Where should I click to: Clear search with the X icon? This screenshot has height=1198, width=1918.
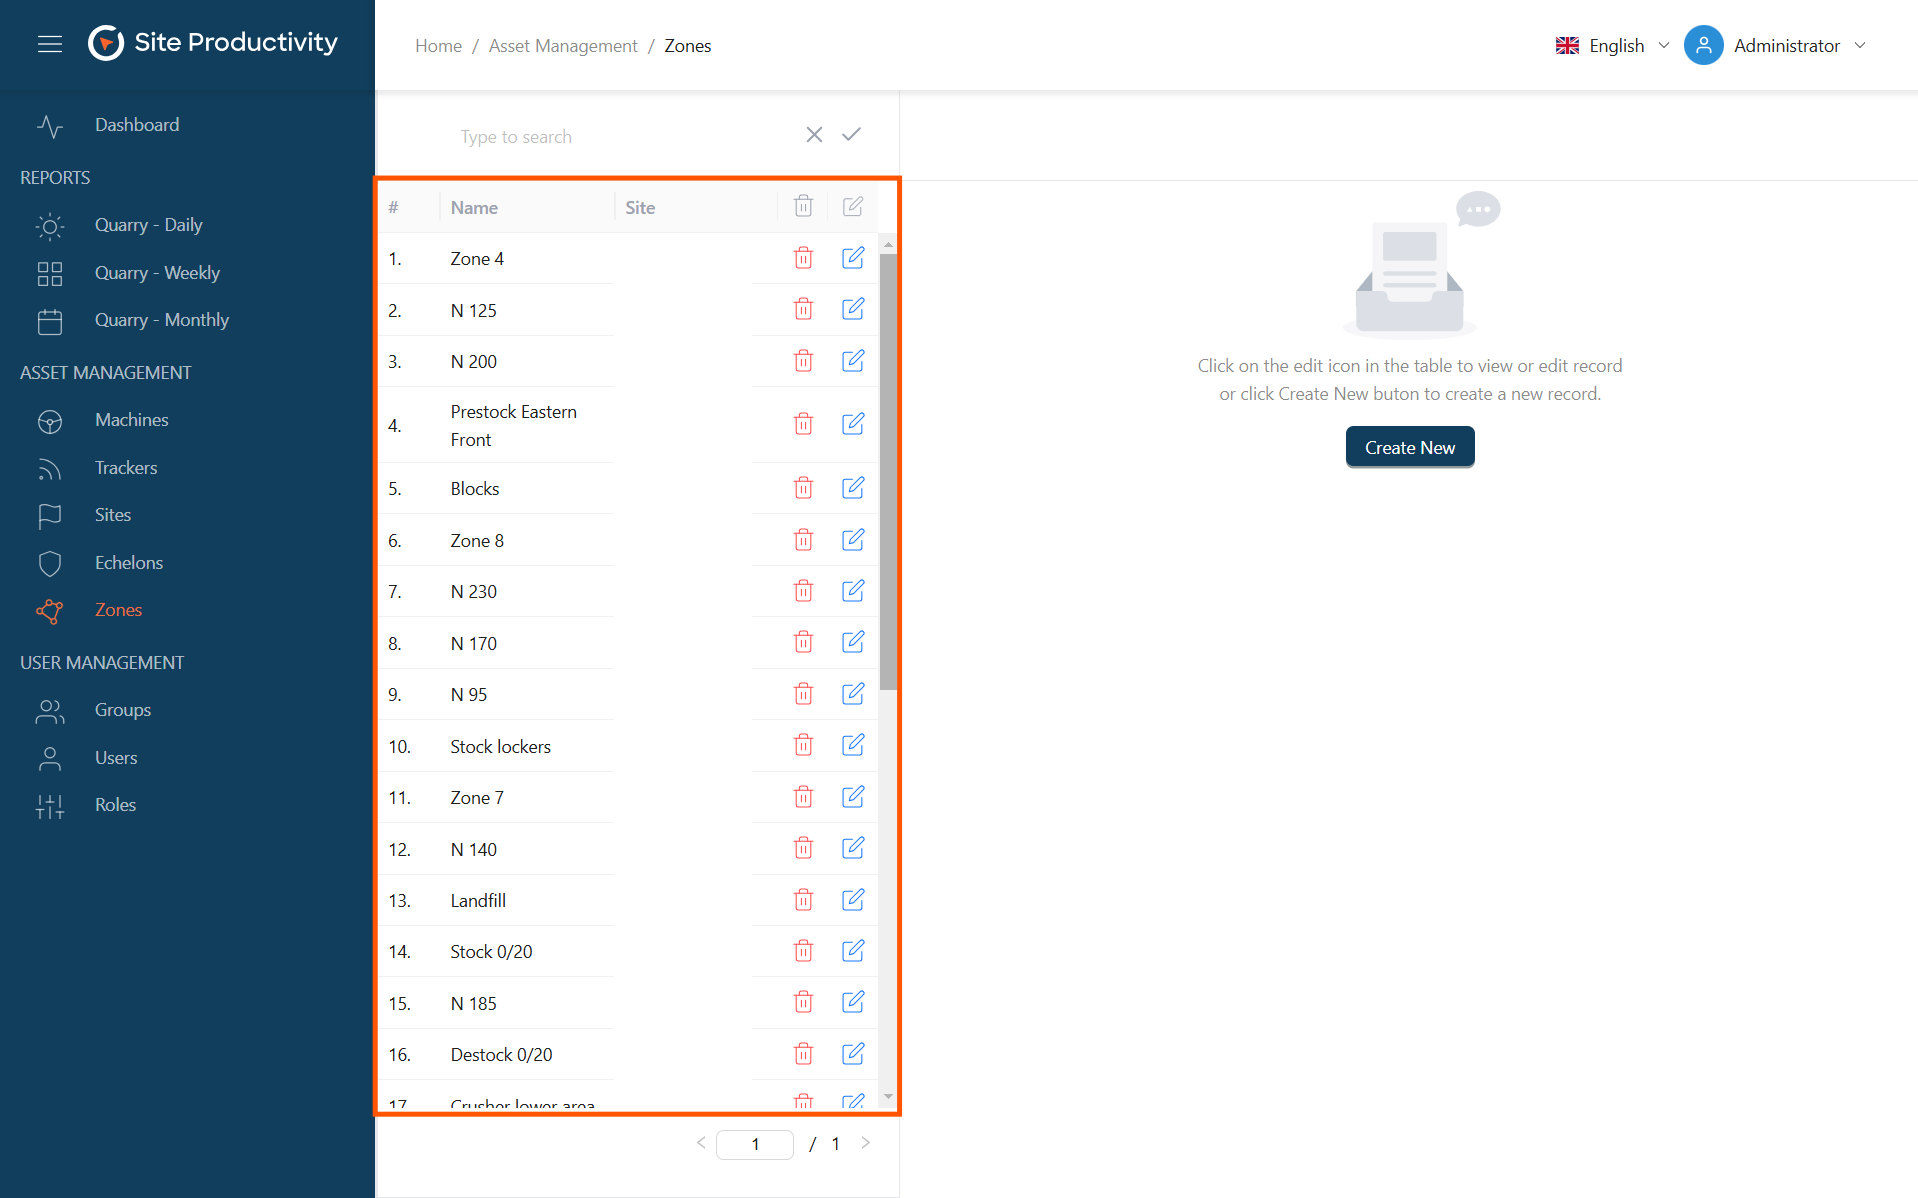[814, 135]
